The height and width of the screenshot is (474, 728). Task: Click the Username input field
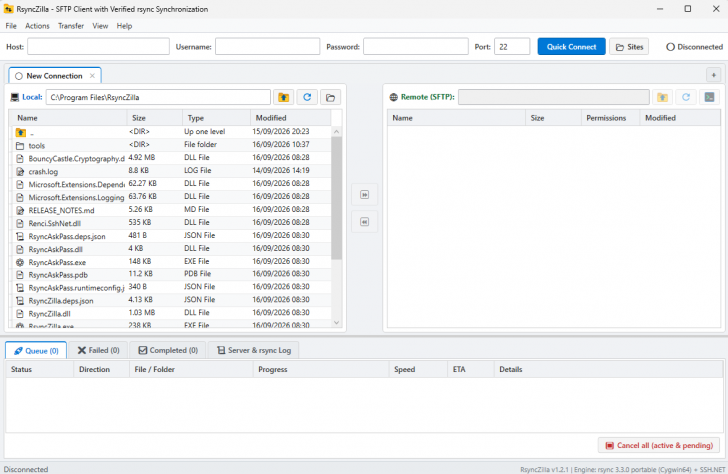(x=267, y=46)
